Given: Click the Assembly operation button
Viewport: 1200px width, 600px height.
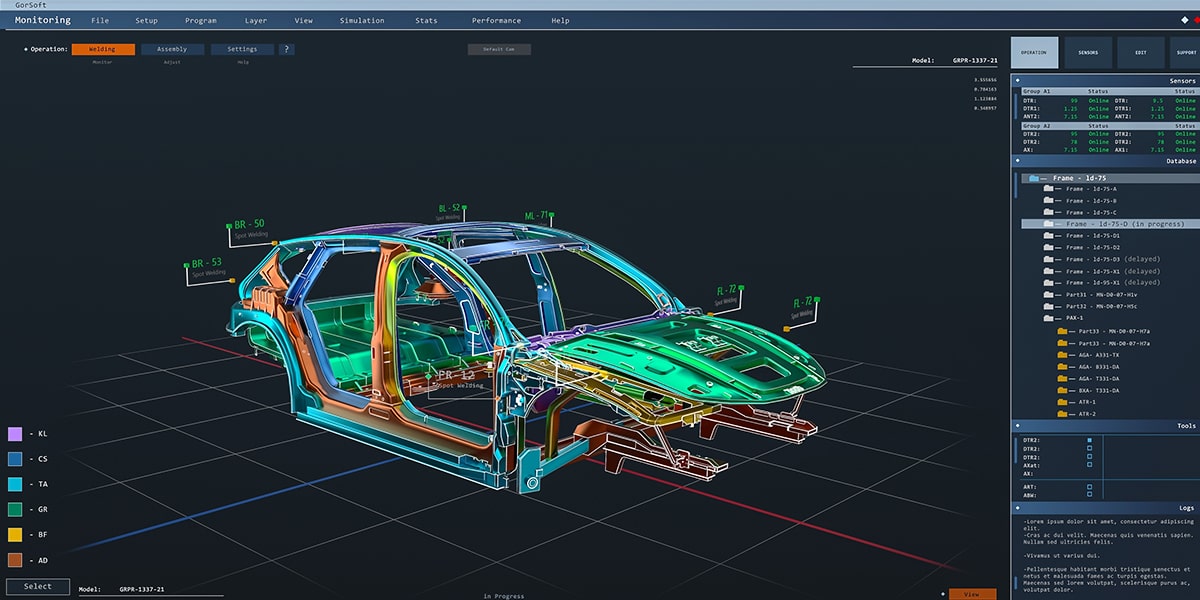Looking at the screenshot, I should tap(172, 49).
